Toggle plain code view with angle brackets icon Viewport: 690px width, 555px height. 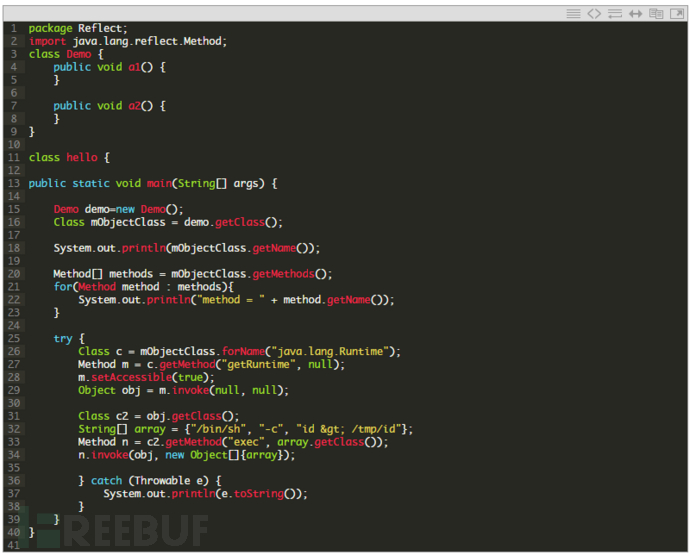tap(594, 14)
